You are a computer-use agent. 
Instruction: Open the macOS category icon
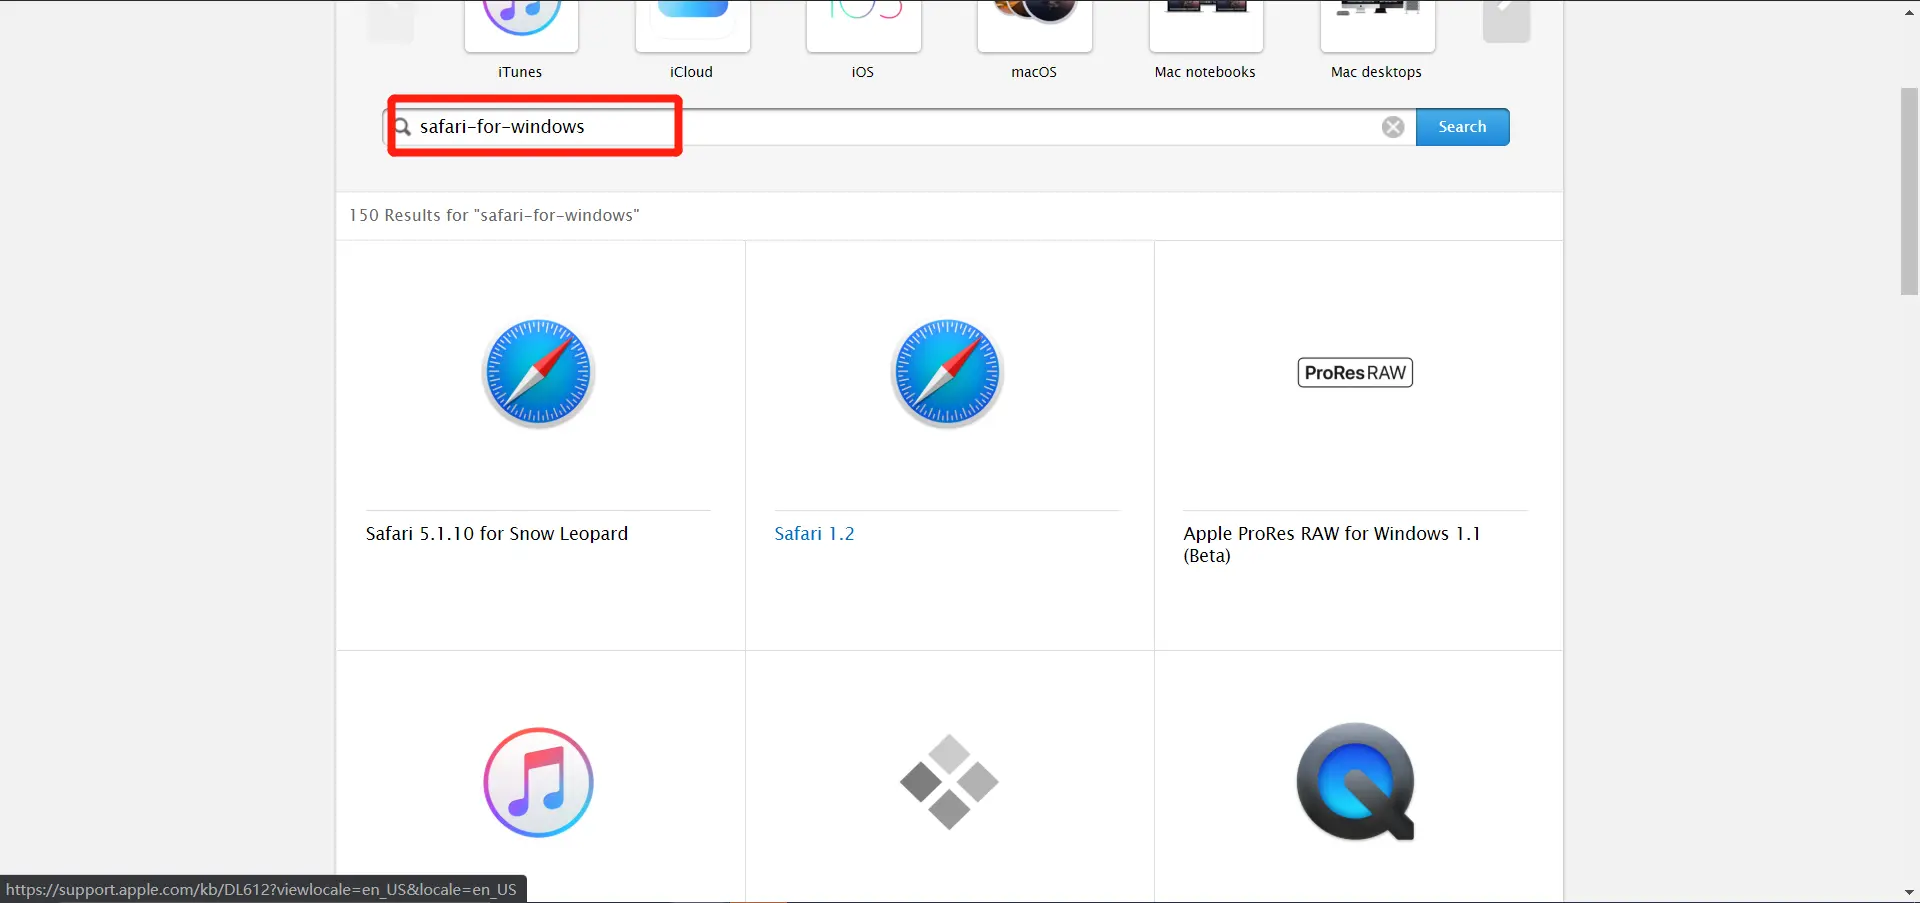pyautogui.click(x=1034, y=24)
